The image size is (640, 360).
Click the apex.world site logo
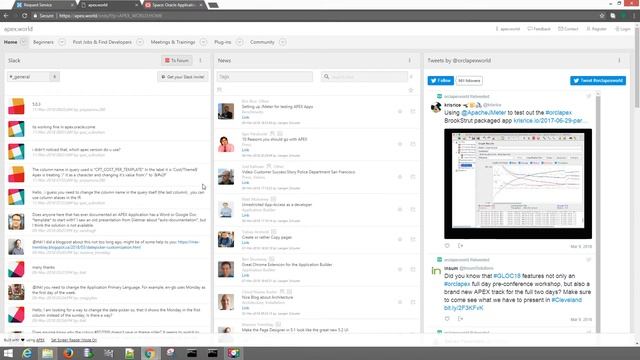point(18,29)
